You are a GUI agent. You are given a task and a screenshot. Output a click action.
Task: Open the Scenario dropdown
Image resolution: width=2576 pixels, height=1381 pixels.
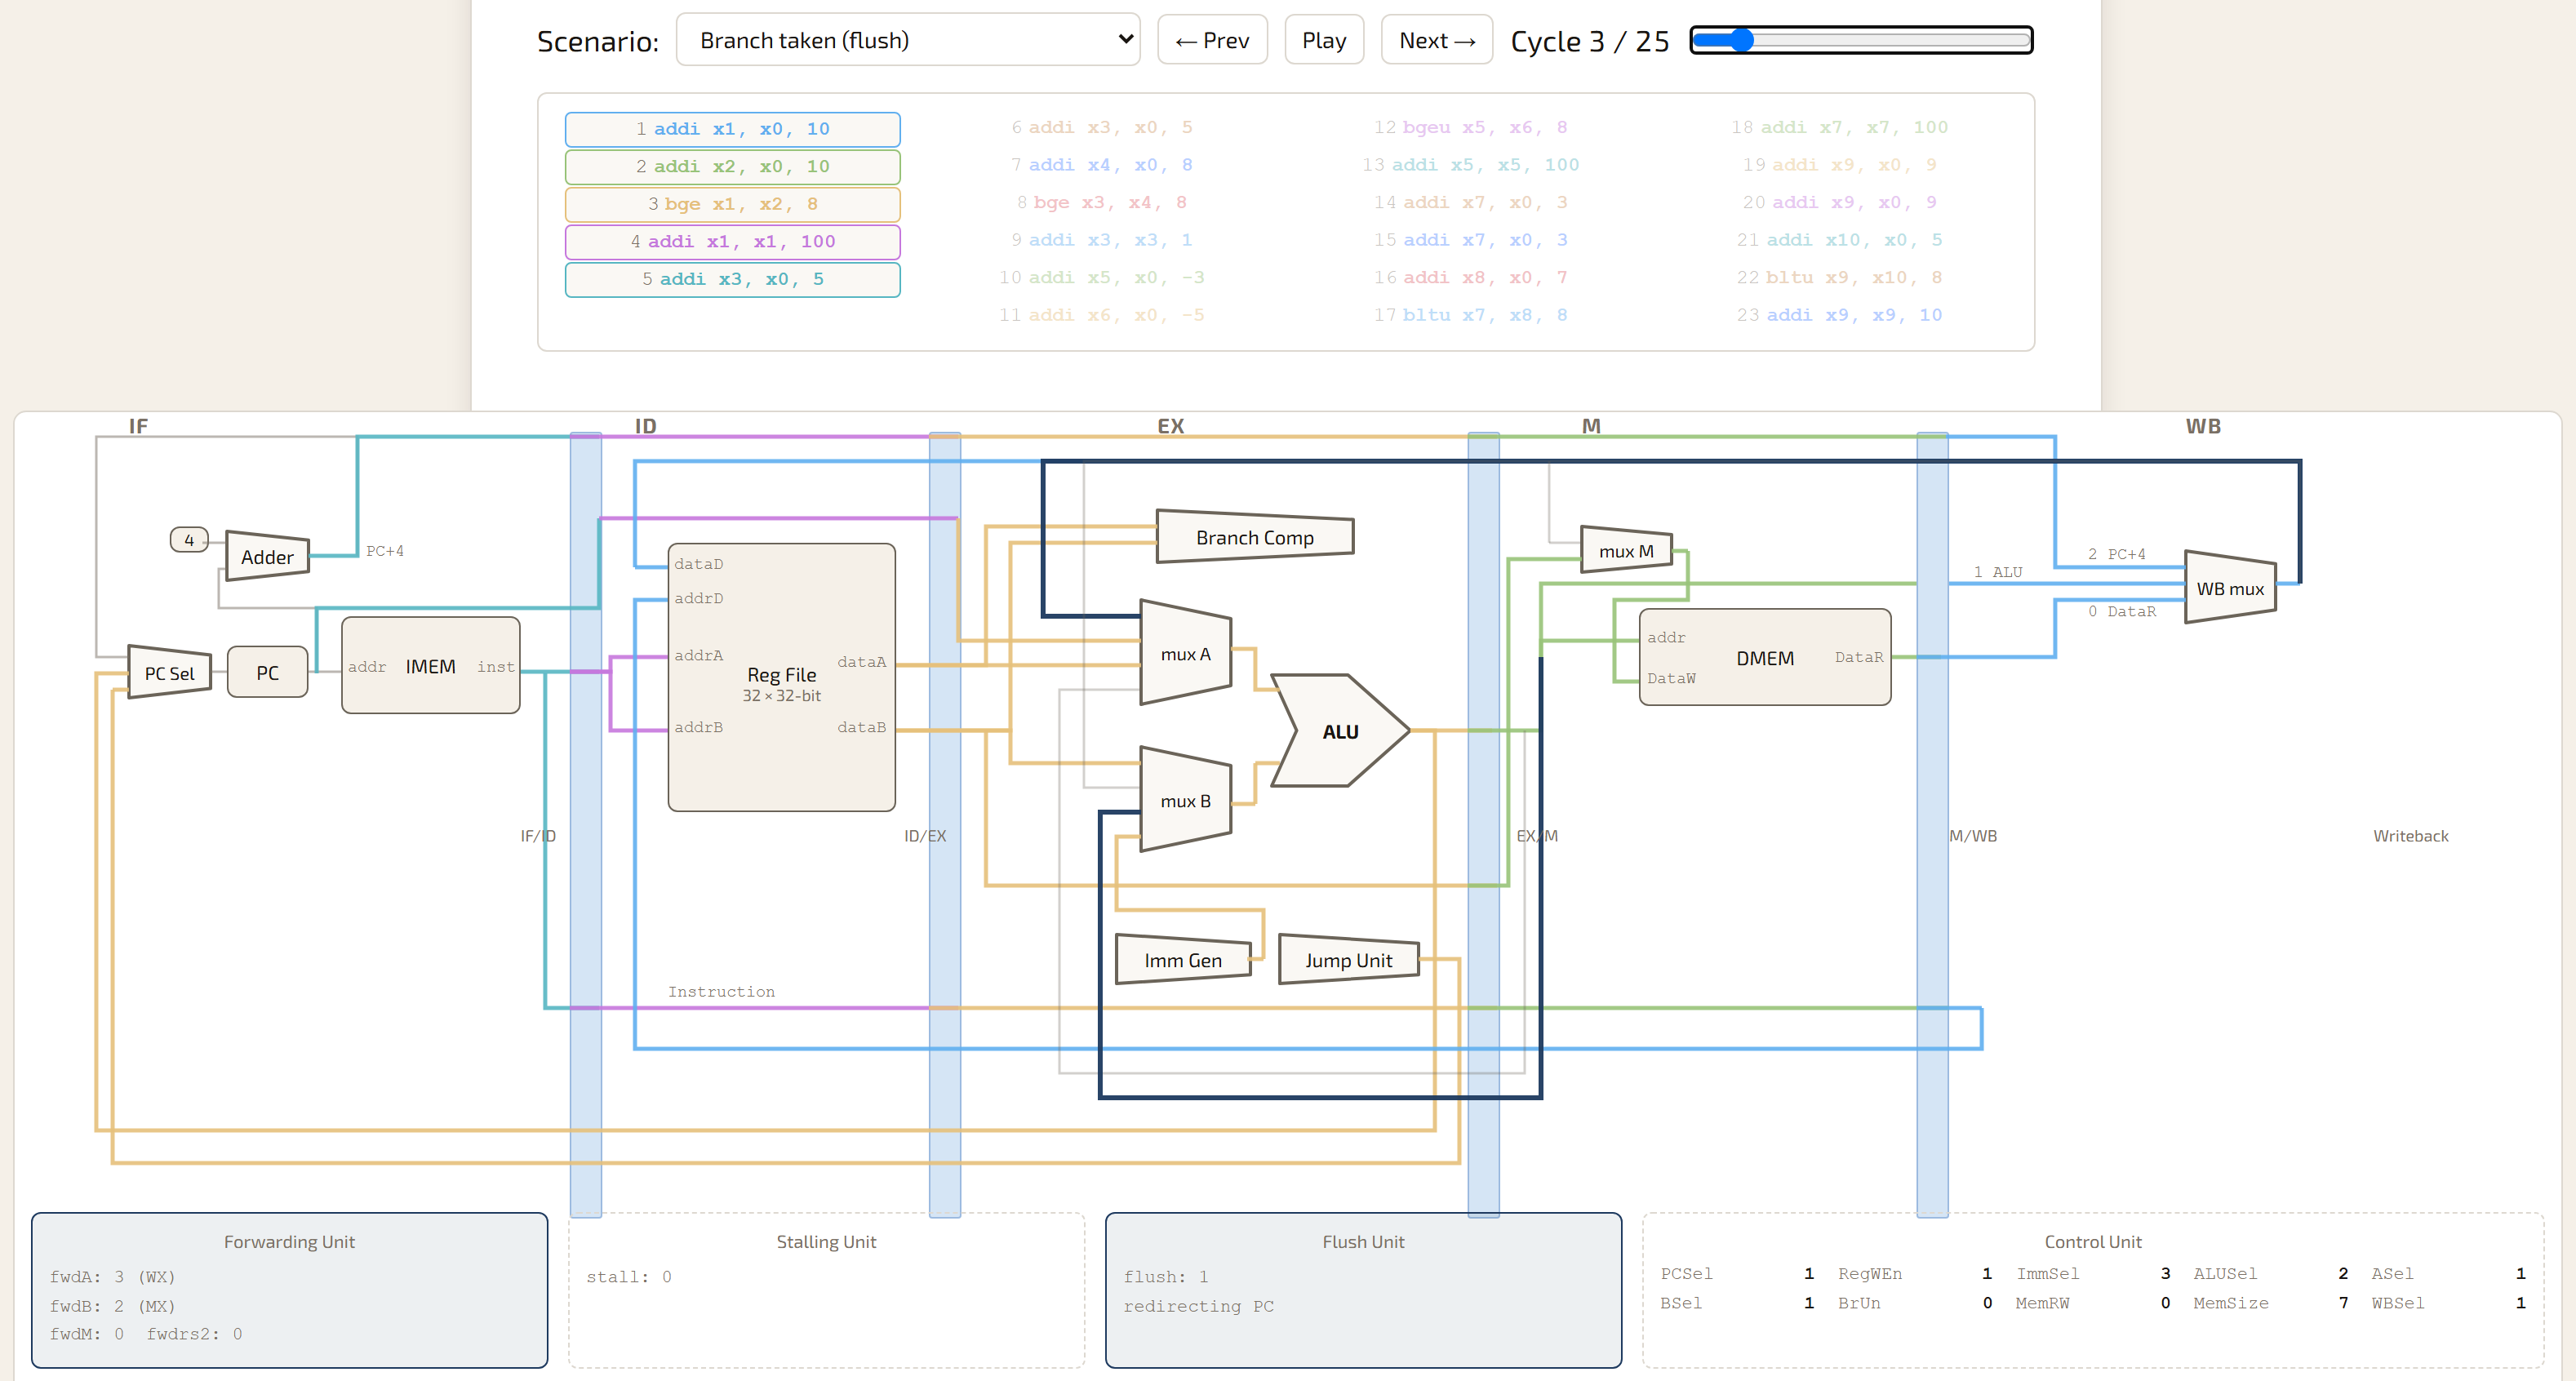click(907, 40)
